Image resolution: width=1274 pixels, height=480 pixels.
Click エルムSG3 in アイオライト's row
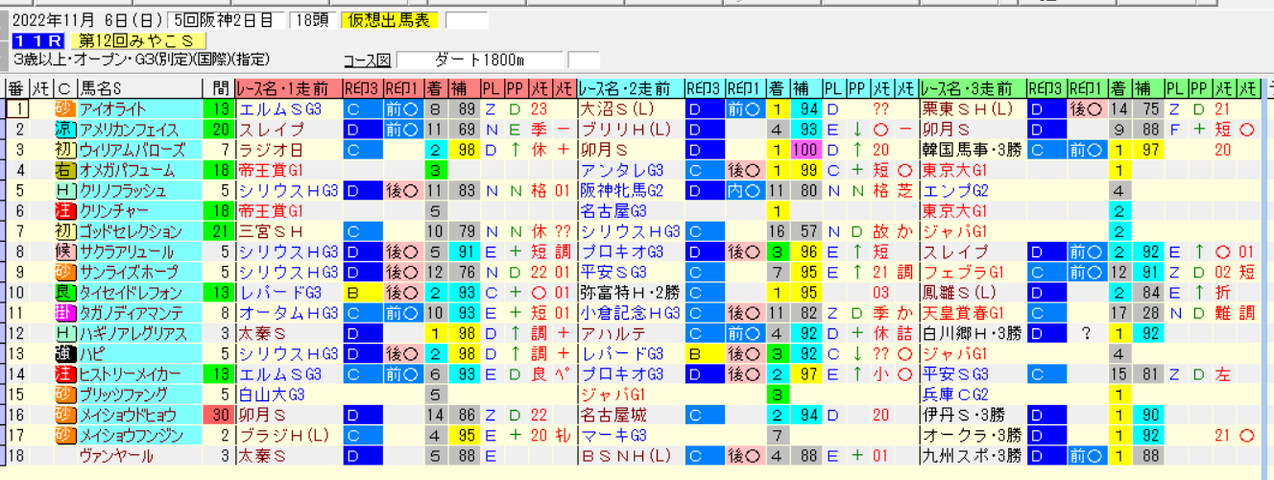tap(287, 109)
